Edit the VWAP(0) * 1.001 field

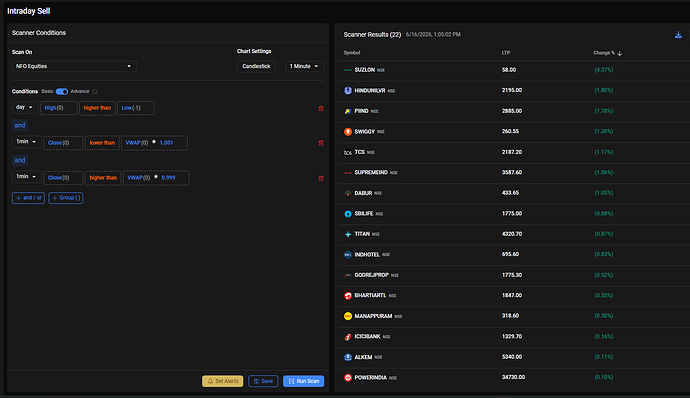154,143
